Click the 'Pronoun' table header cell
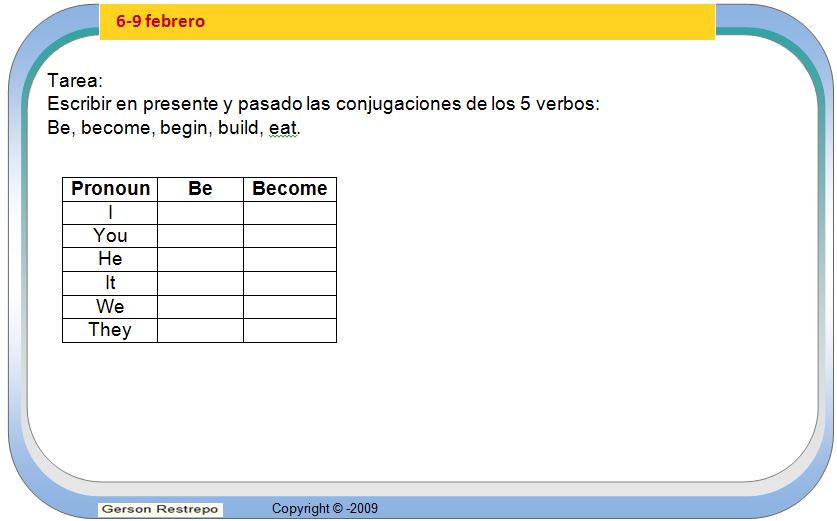This screenshot has height=521, width=837. 110,189
